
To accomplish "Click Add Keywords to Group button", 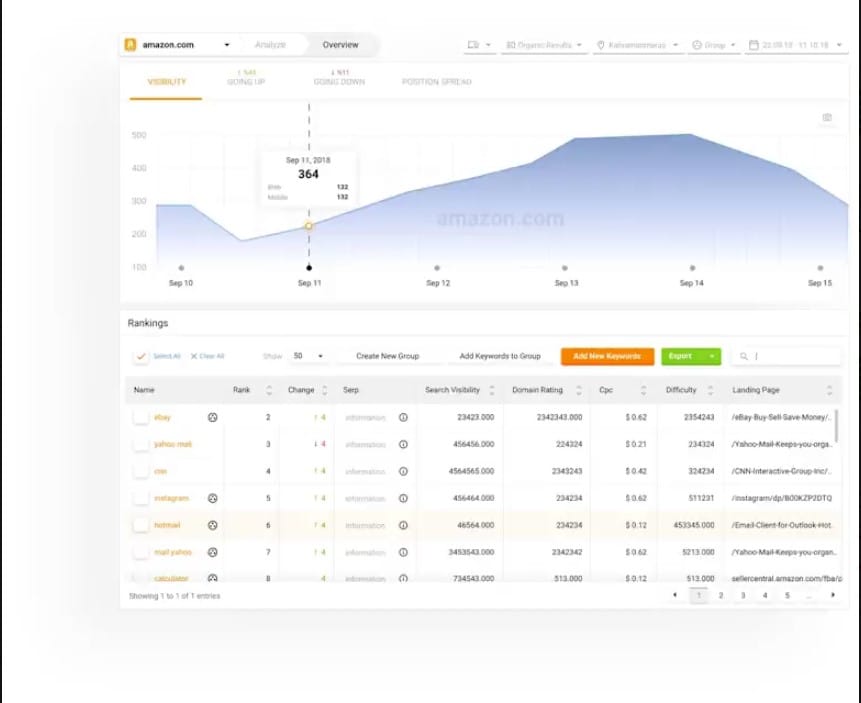I will click(500, 356).
